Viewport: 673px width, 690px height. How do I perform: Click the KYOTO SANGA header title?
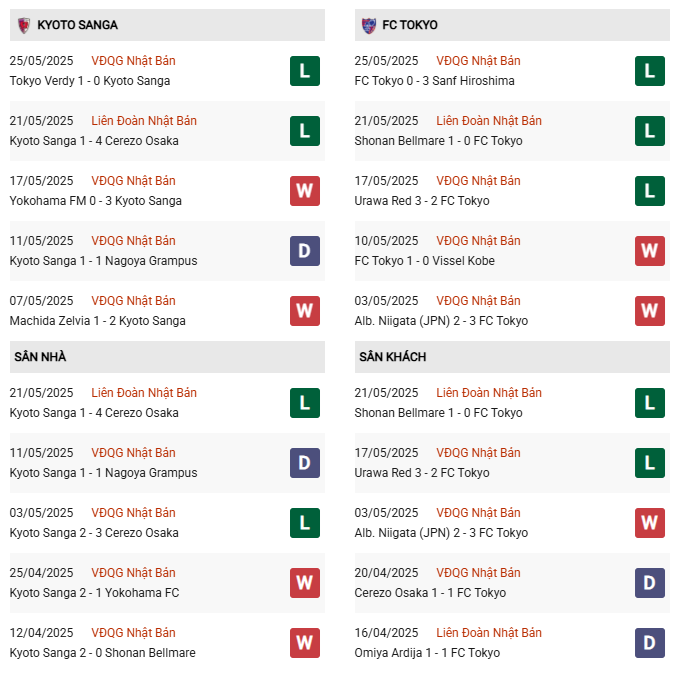tap(77, 25)
